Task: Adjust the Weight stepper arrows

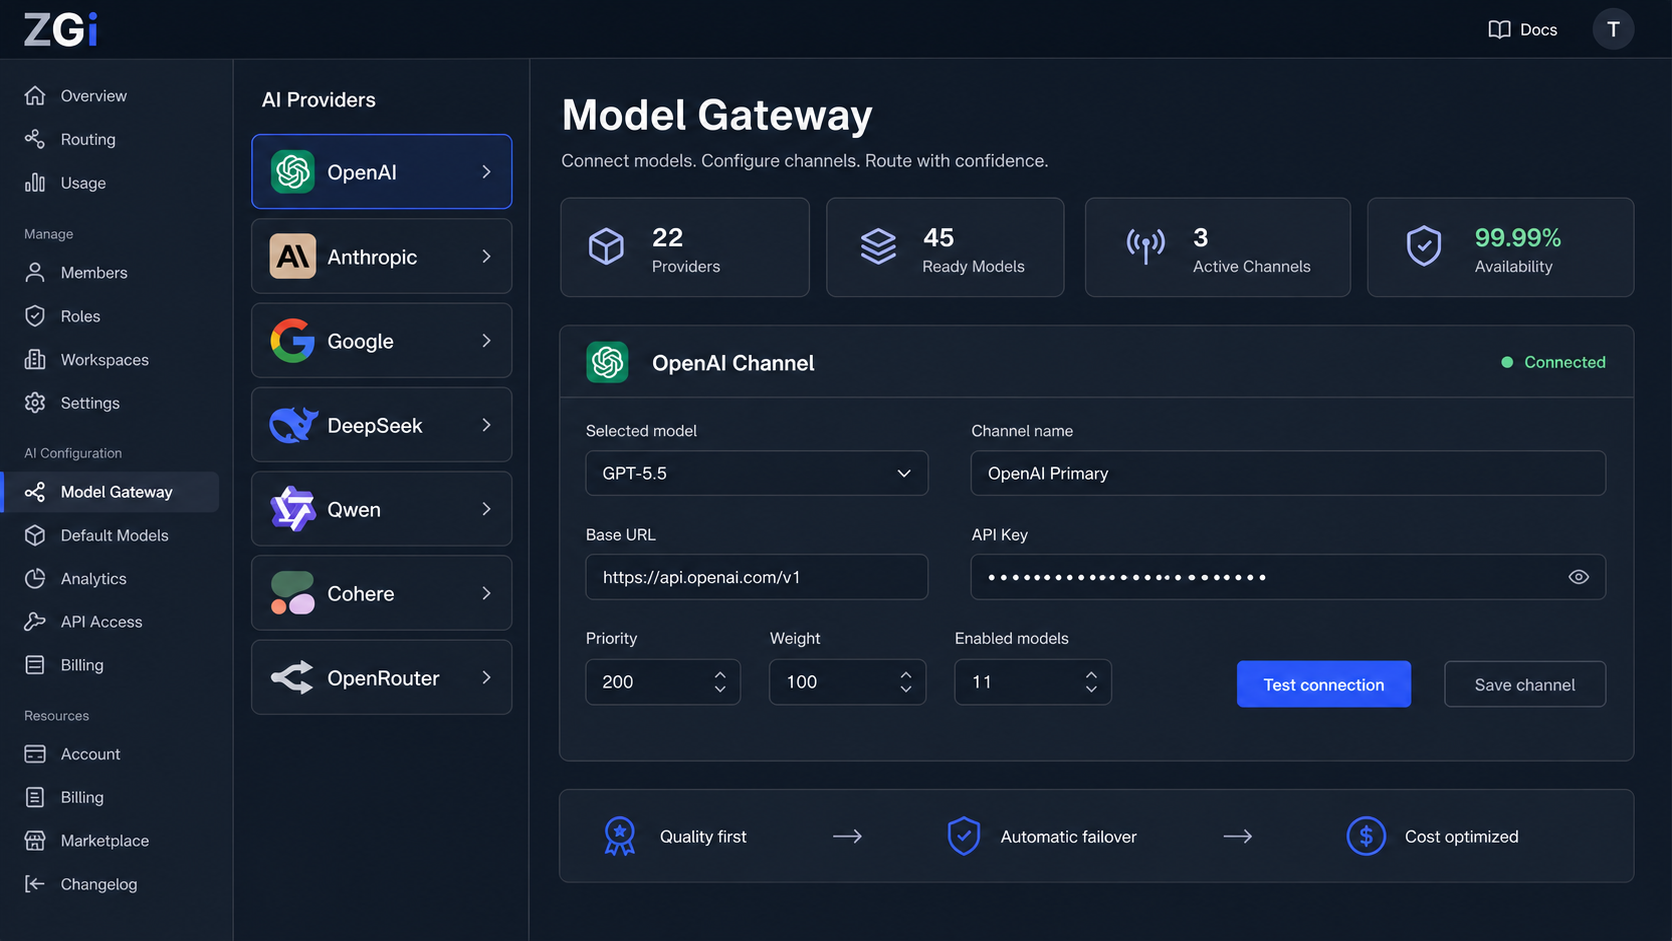Action: point(906,682)
